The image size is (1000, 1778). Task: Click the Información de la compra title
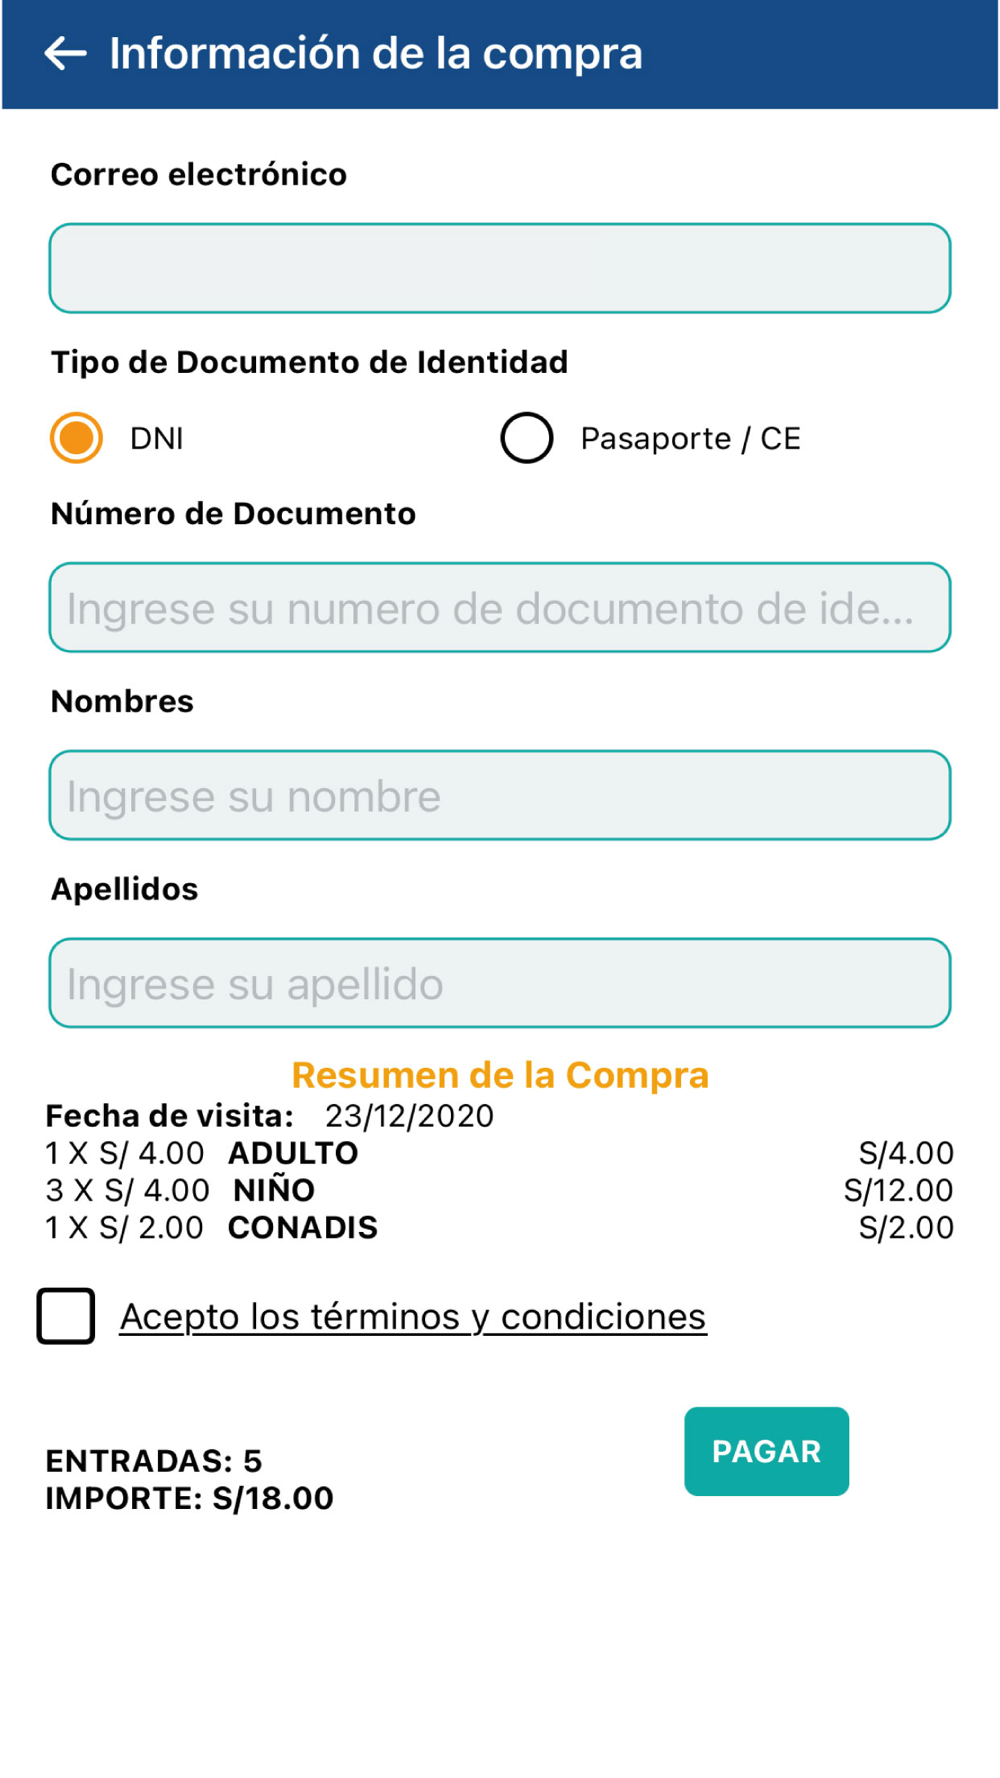(x=376, y=54)
